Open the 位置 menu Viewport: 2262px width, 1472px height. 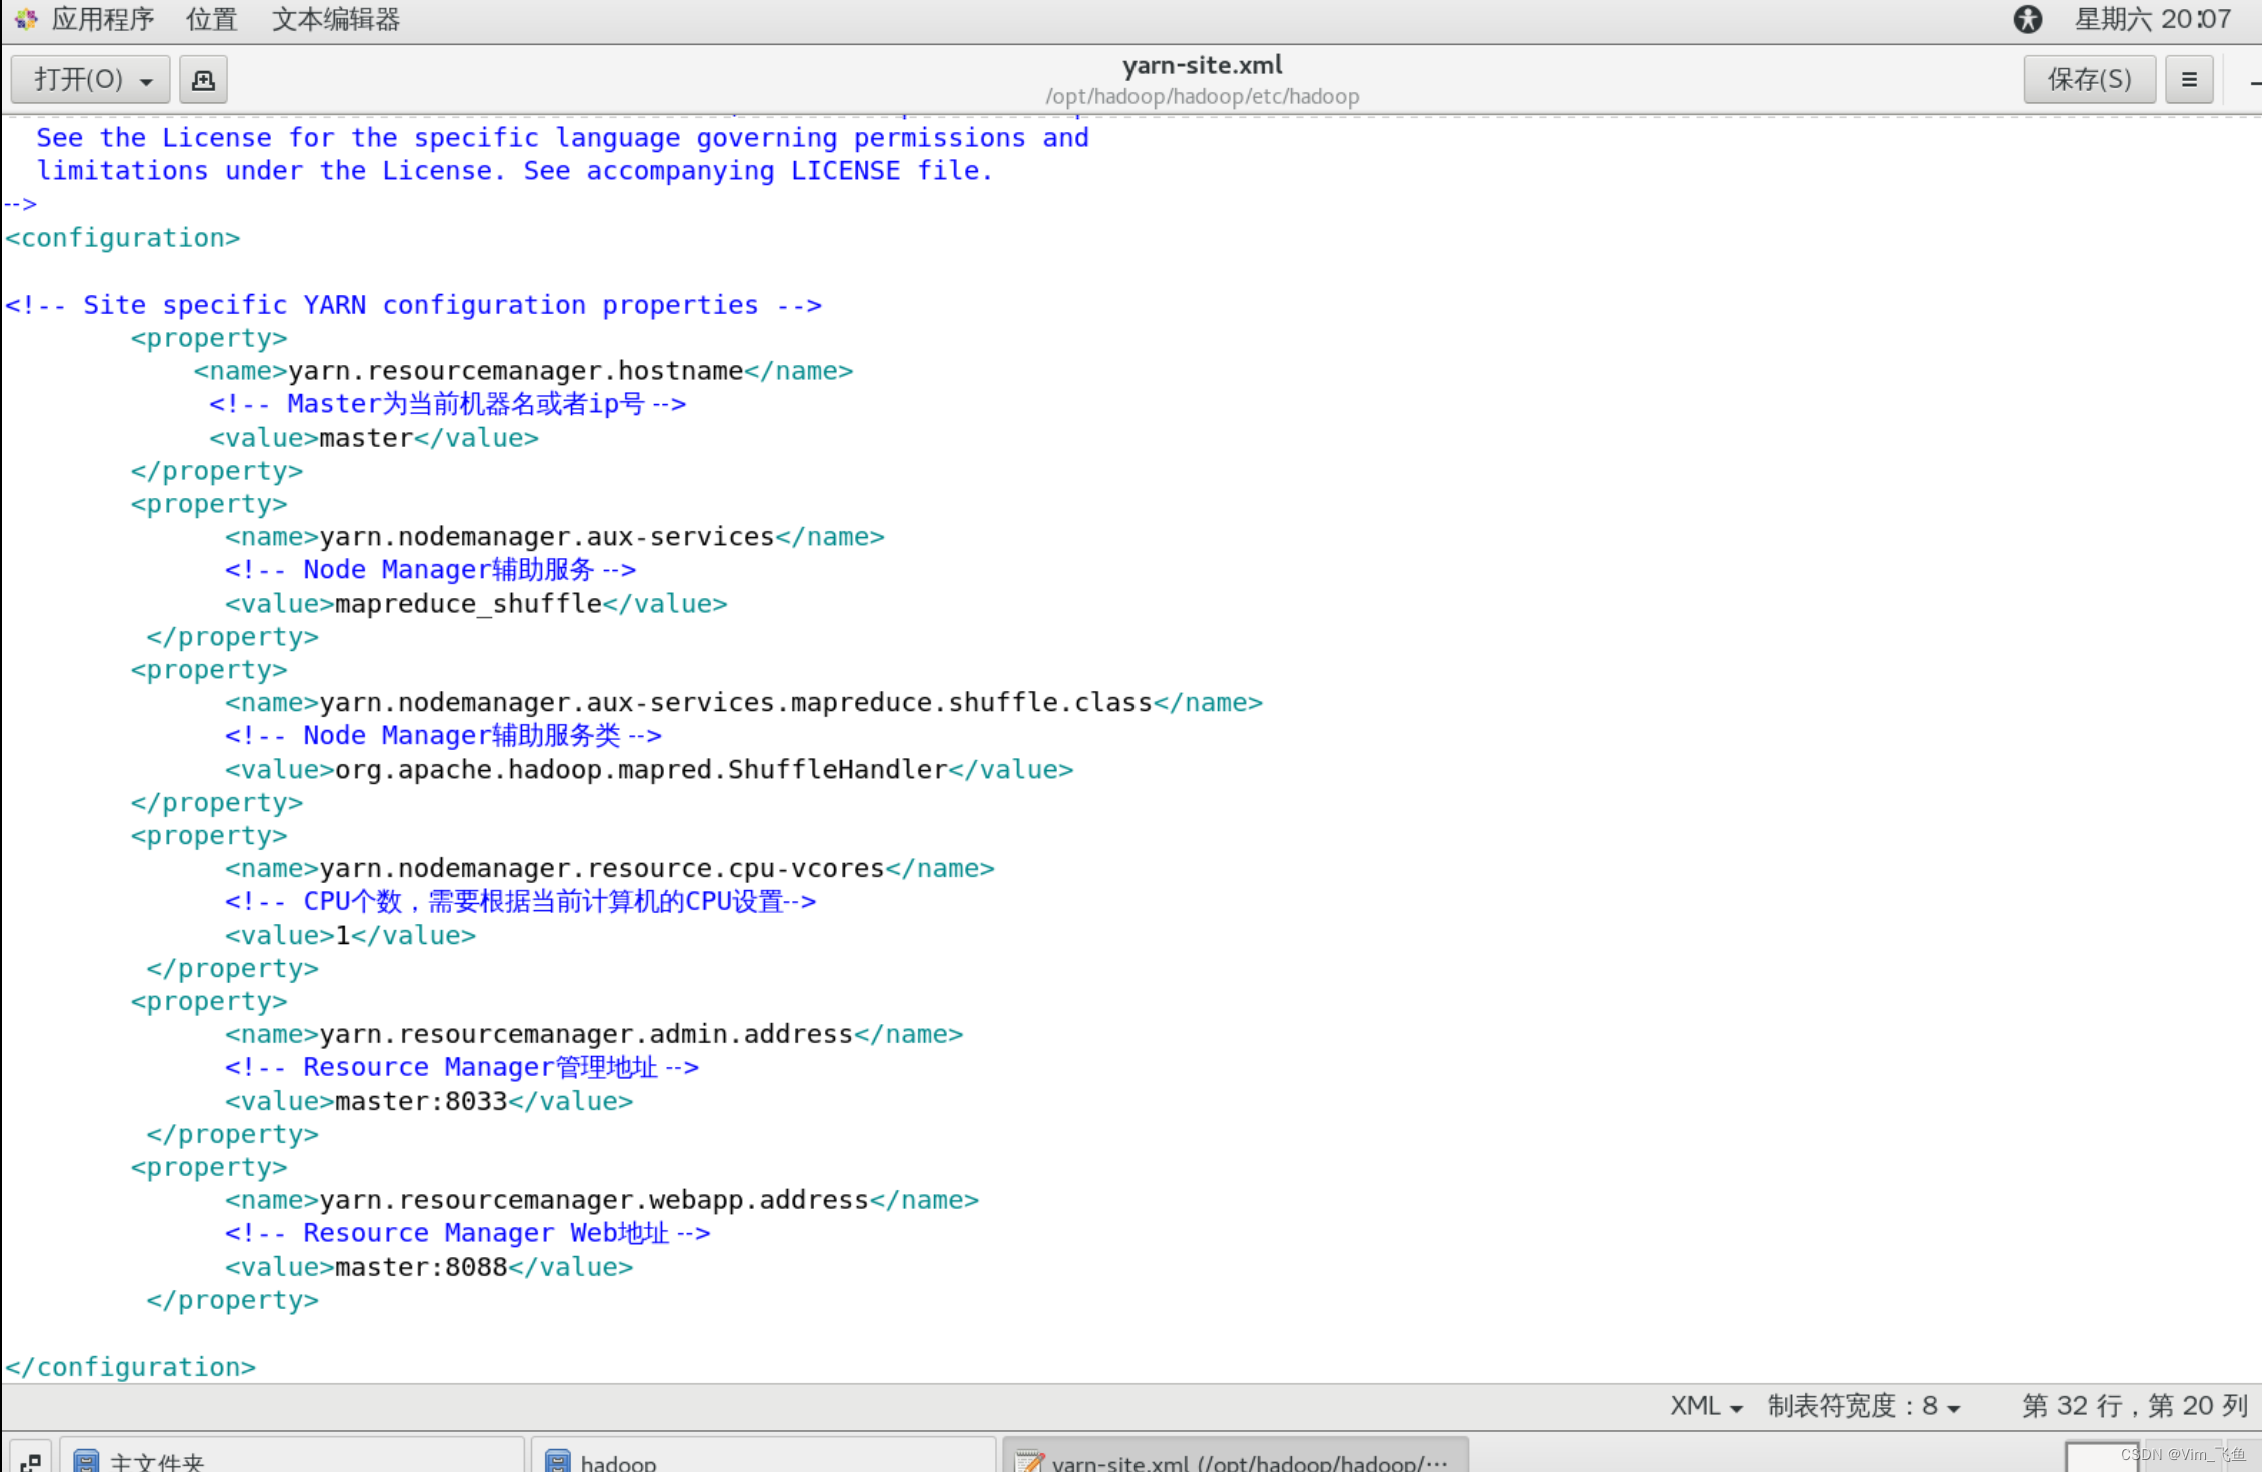[212, 19]
